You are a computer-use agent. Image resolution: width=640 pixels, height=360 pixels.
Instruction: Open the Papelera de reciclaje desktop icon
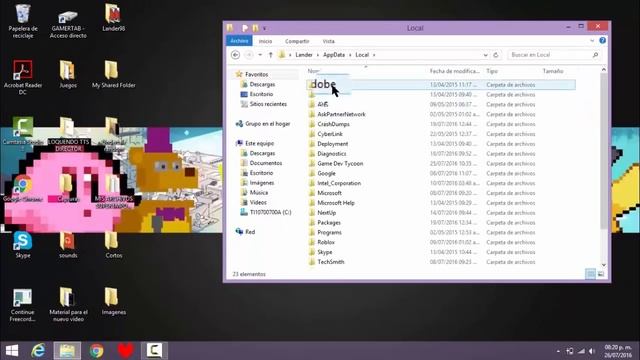click(x=23, y=20)
